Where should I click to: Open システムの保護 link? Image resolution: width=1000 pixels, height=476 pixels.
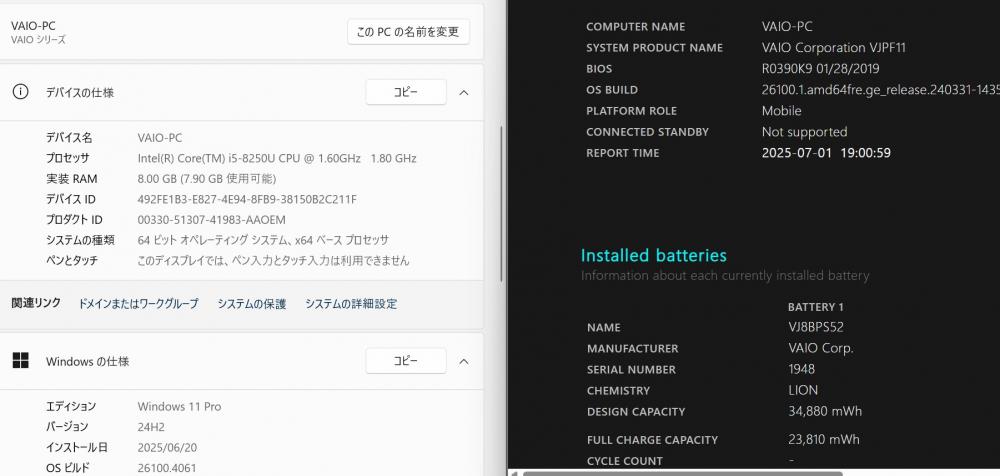251,304
